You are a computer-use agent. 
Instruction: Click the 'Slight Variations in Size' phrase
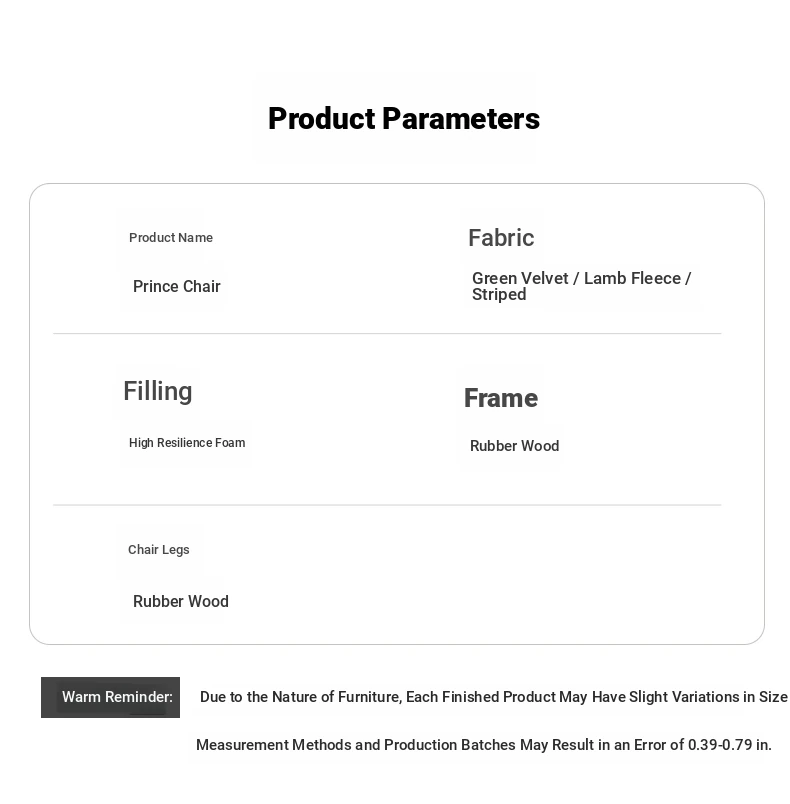coord(709,697)
